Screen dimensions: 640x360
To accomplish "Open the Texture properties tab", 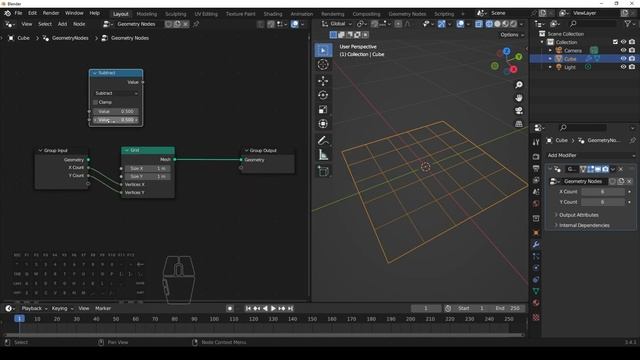I will pos(536,317).
